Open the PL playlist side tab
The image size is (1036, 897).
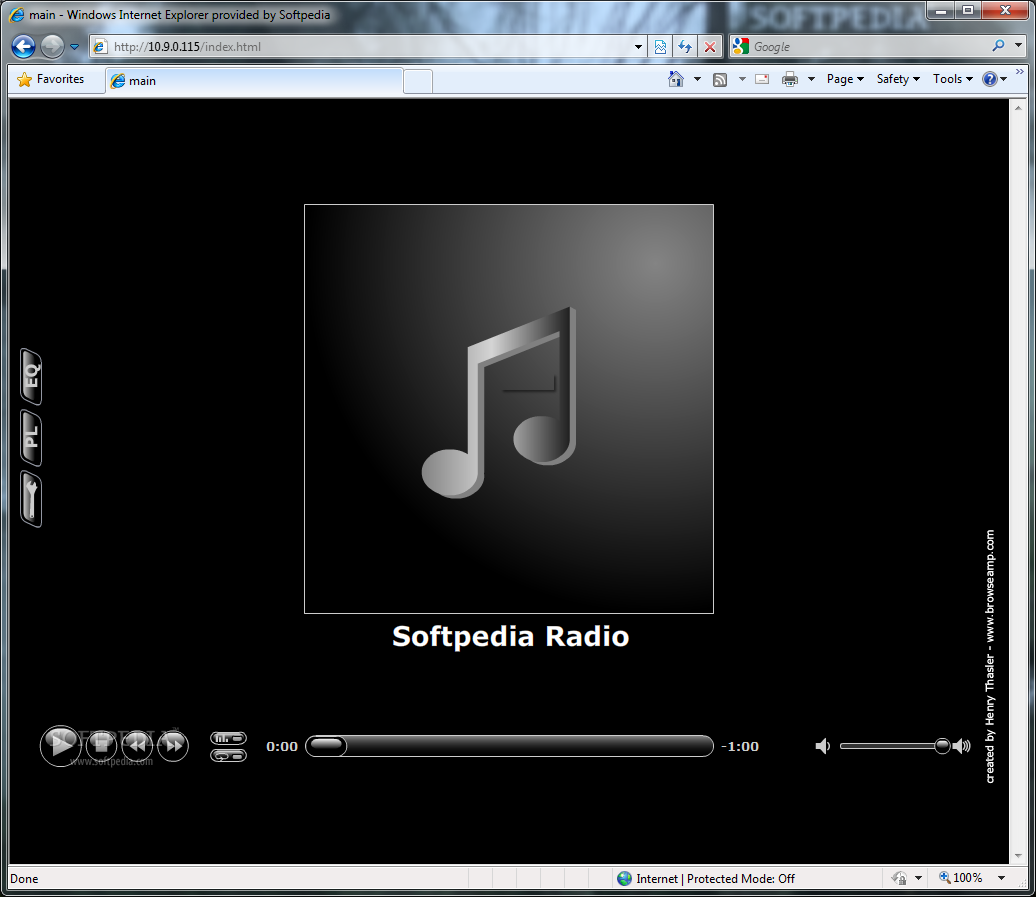pos(32,438)
